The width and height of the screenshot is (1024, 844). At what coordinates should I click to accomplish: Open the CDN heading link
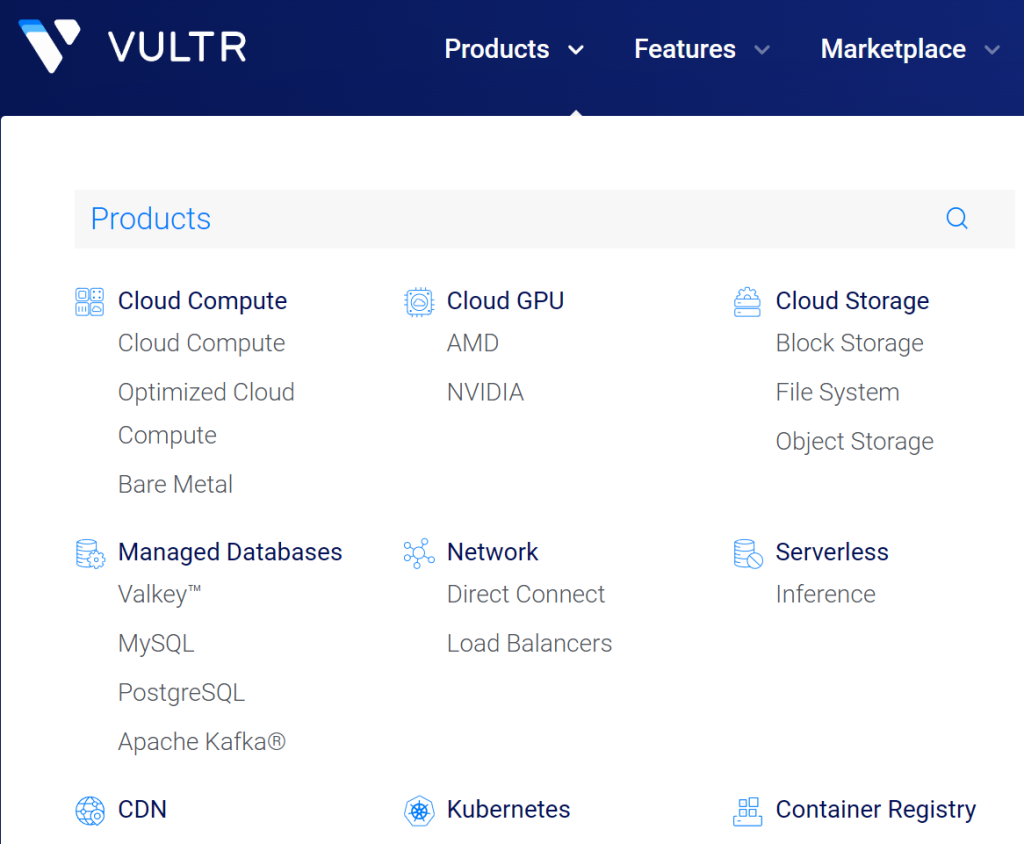(142, 809)
